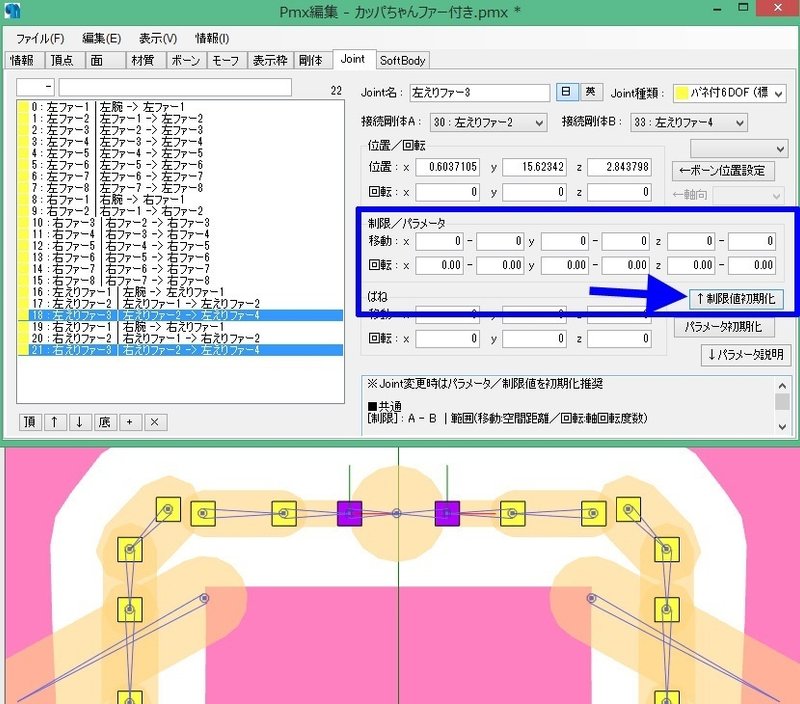Switch to the 面 tab
Image resolution: width=800 pixels, height=704 pixels.
pos(105,60)
